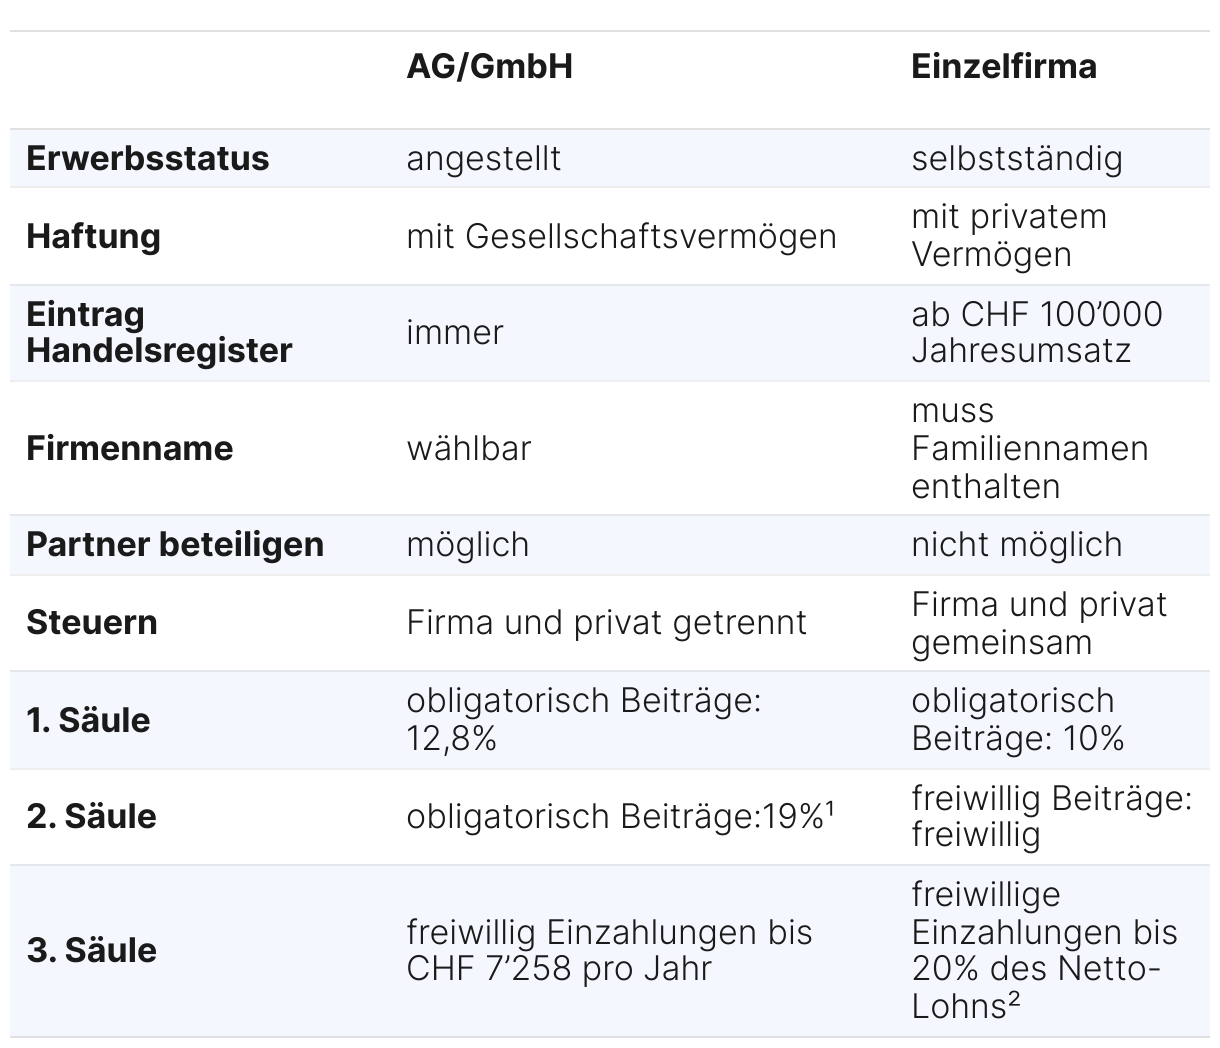Select the Eintrag Handelsregister row label
Viewport: 1220px width, 1048px height.
(159, 332)
